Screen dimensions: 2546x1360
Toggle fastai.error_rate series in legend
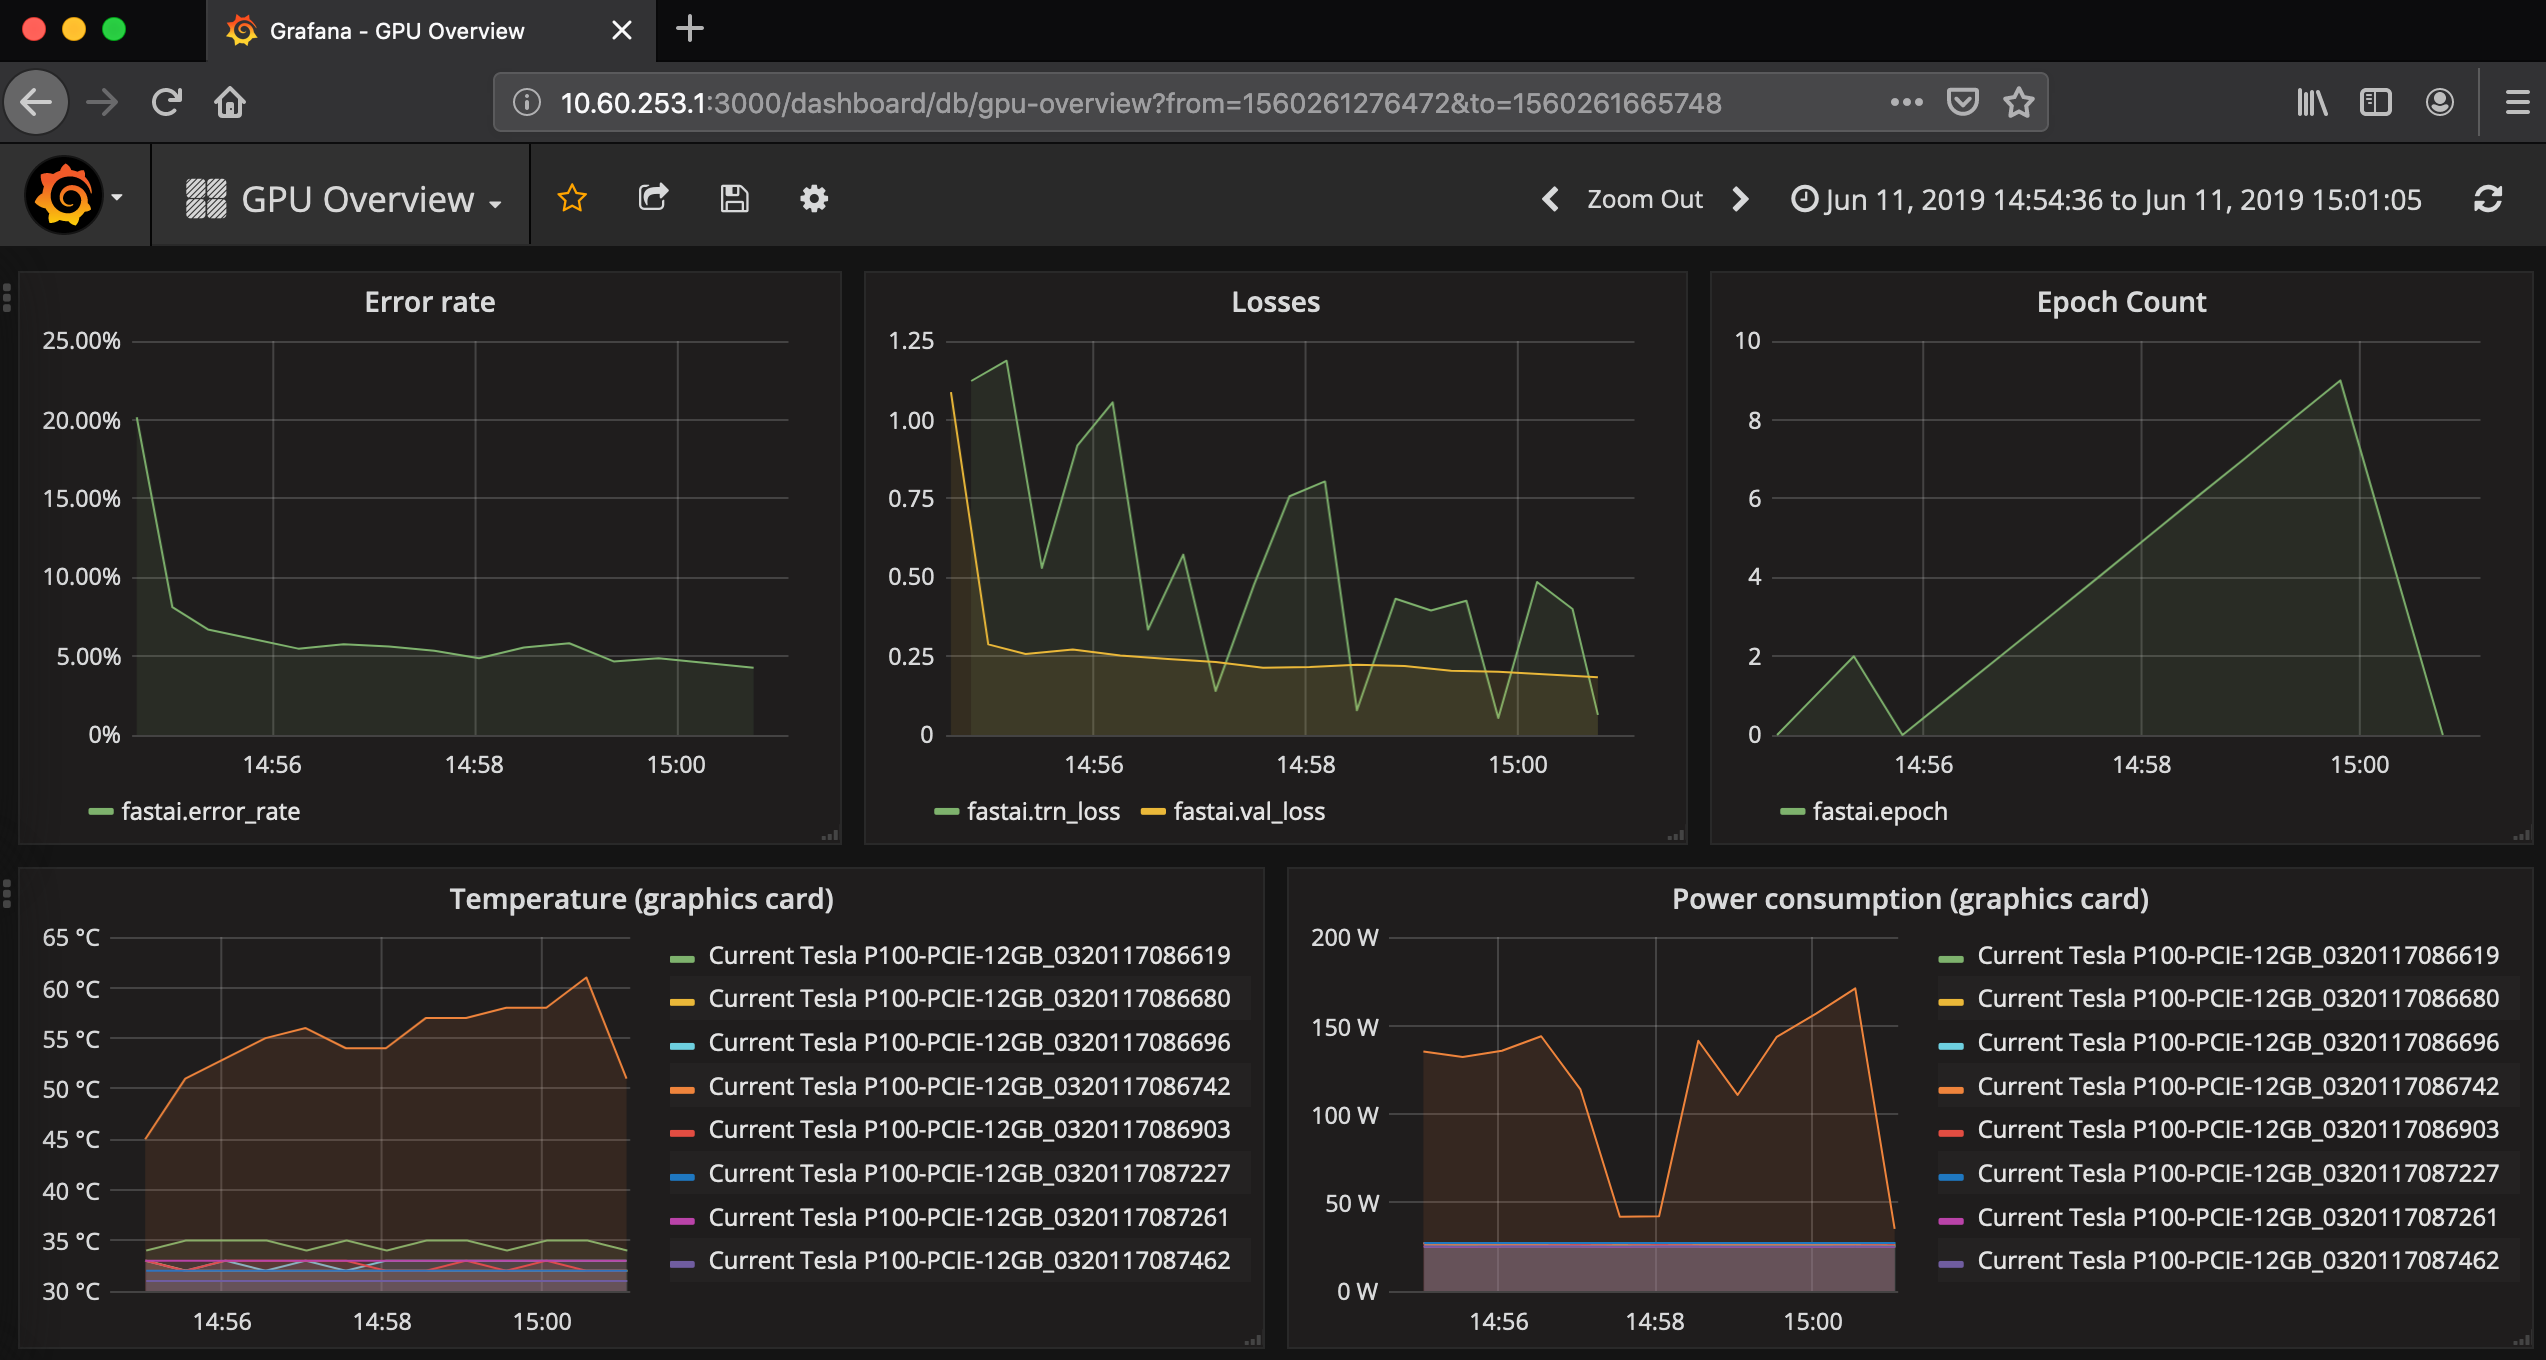[210, 811]
